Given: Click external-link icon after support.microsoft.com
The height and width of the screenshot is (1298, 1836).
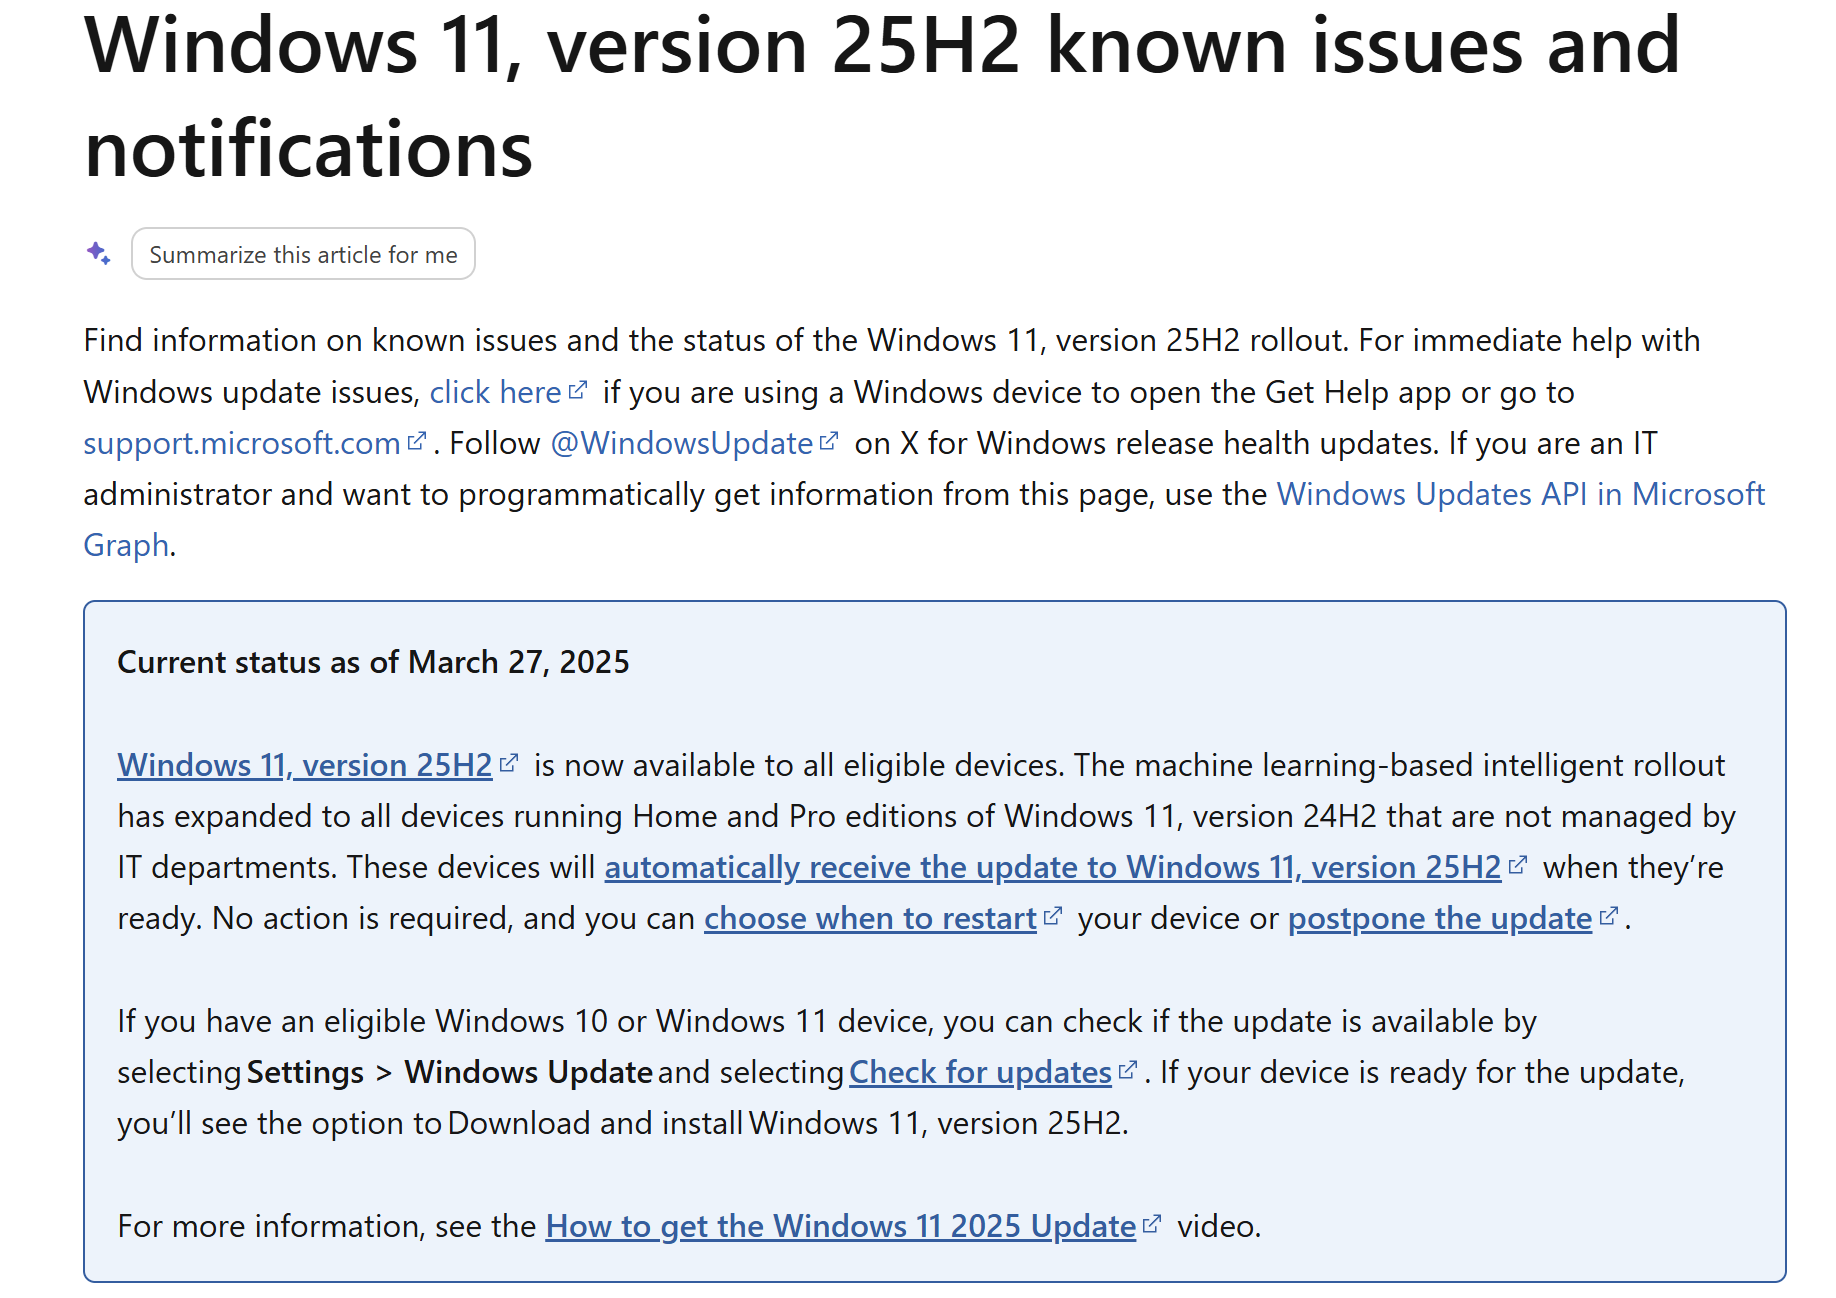Looking at the screenshot, I should coord(417,441).
